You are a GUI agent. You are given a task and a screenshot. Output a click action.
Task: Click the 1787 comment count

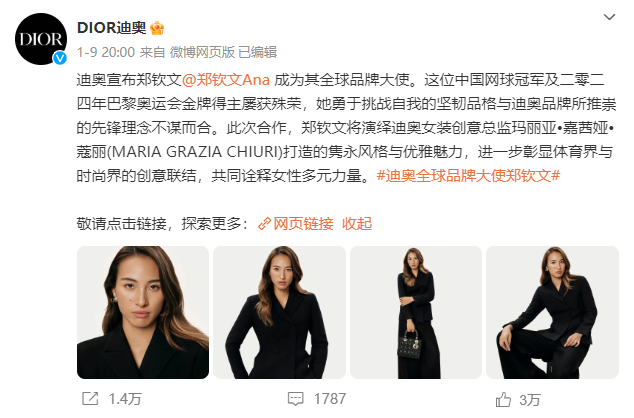coord(330,399)
